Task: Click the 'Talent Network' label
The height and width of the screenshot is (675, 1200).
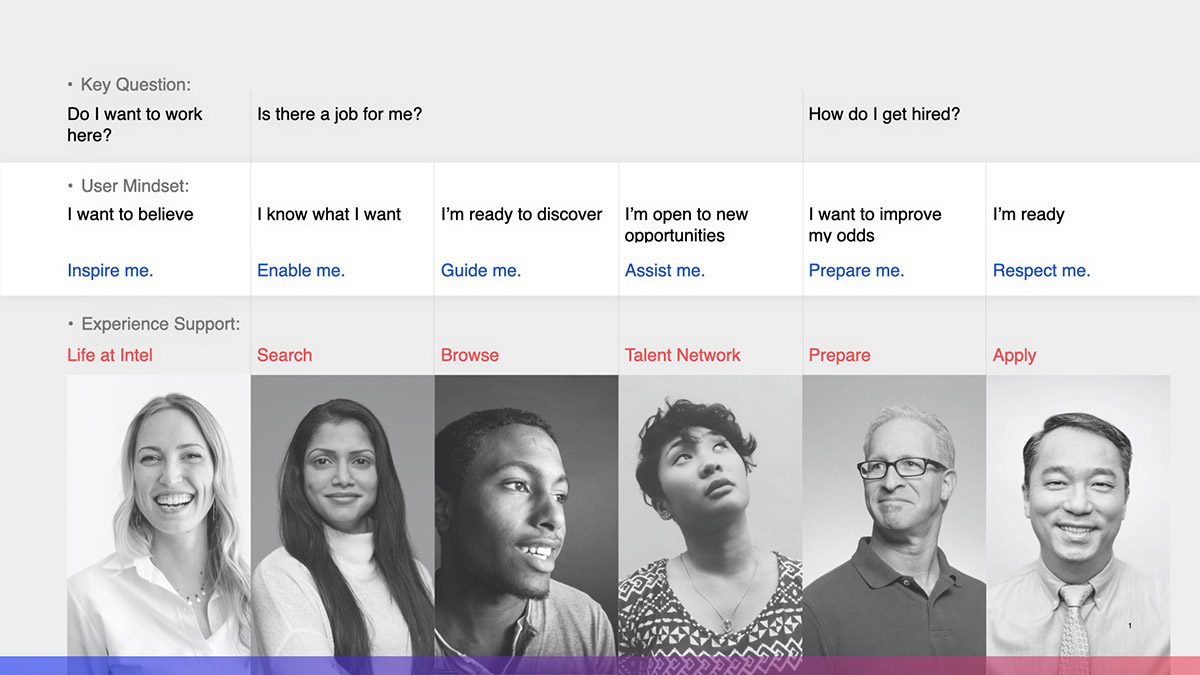Action: (x=683, y=355)
